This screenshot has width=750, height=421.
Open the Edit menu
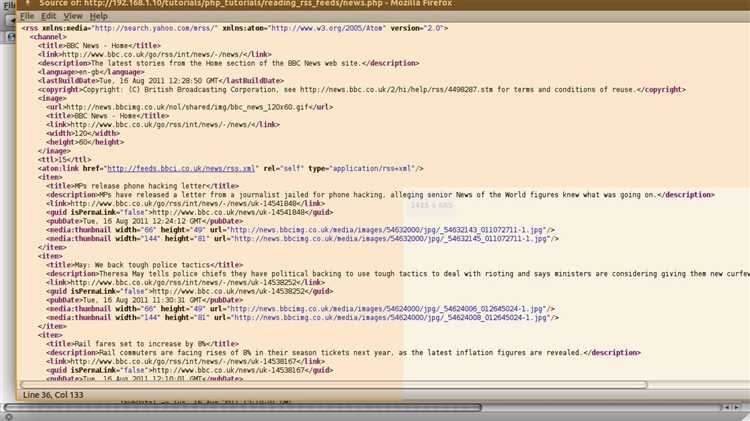48,16
